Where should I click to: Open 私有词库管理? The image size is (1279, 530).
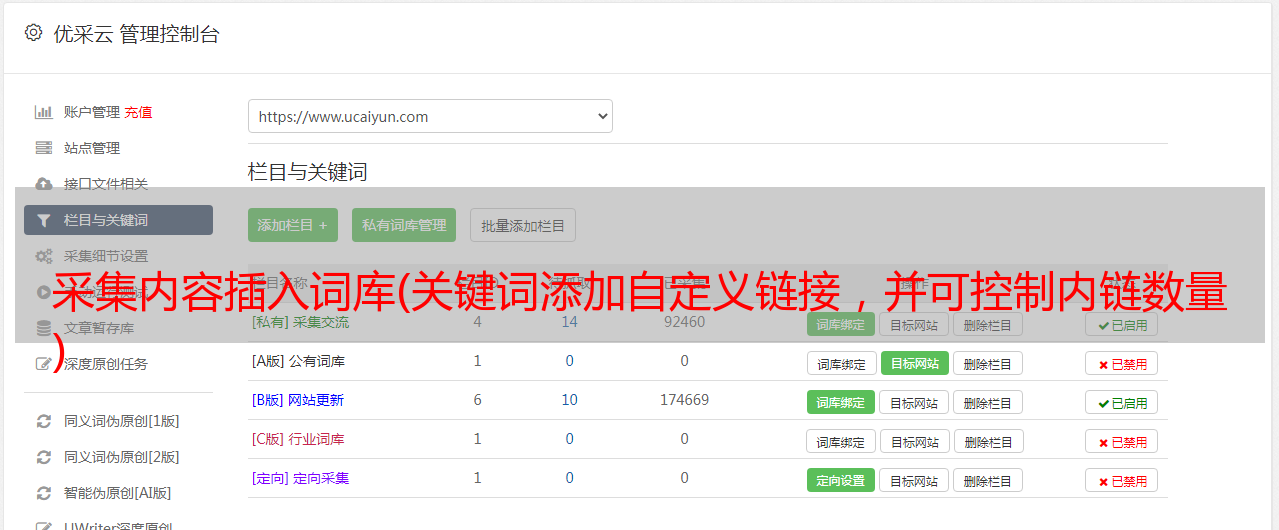click(404, 225)
